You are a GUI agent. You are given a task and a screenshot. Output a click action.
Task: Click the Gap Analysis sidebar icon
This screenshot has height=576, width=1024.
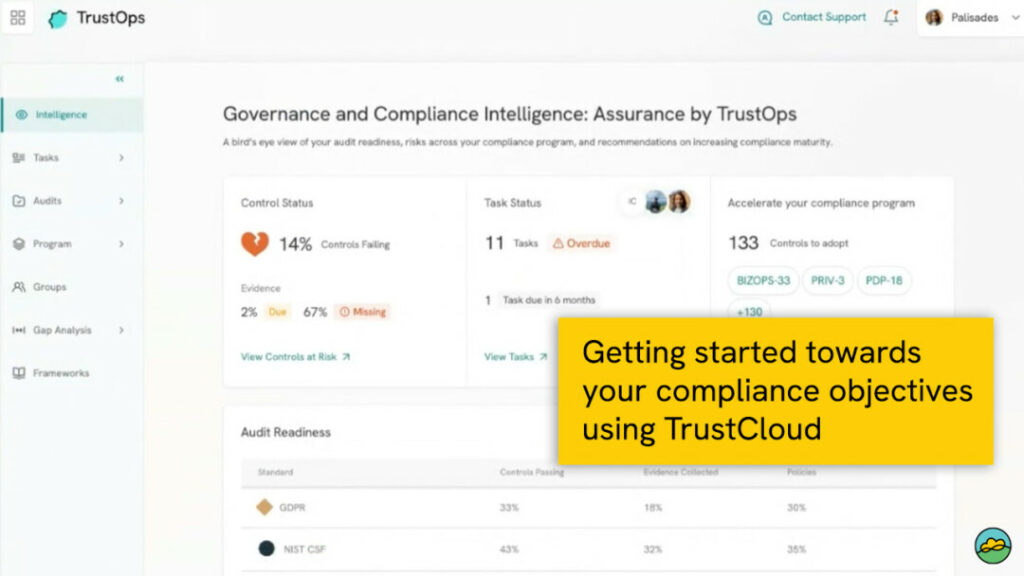click(x=19, y=330)
